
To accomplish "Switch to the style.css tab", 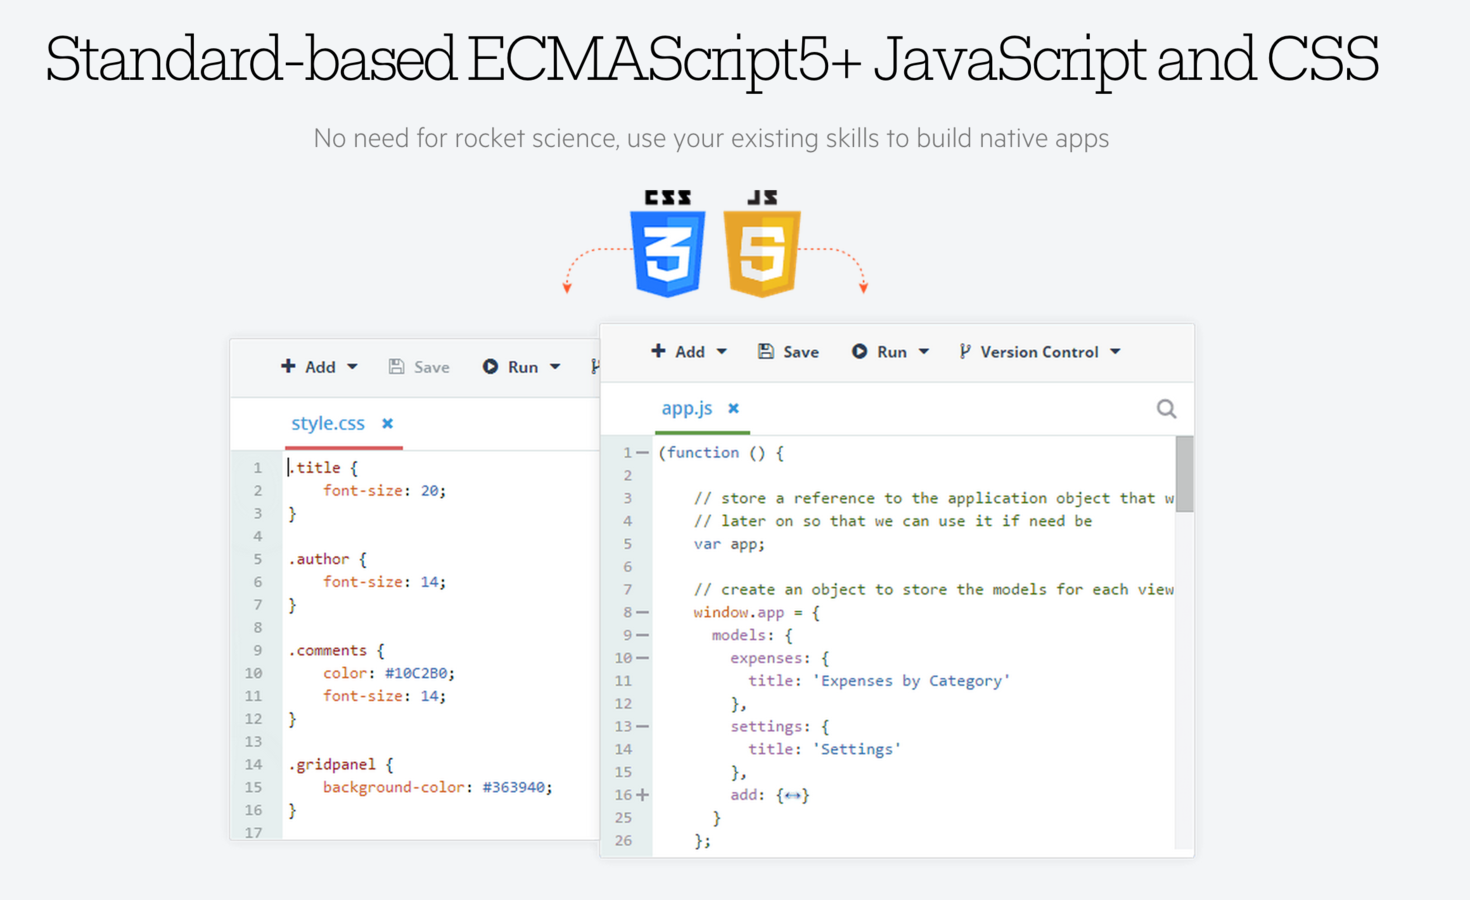I will (x=328, y=424).
